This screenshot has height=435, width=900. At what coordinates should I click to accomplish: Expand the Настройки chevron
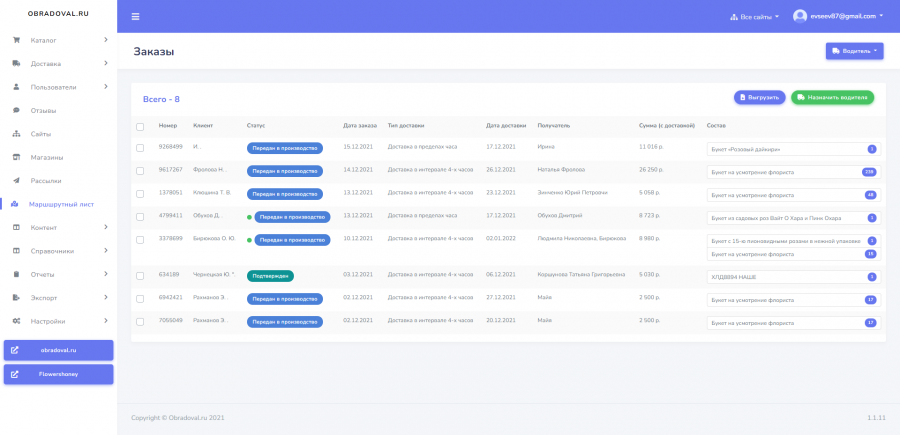coord(106,321)
